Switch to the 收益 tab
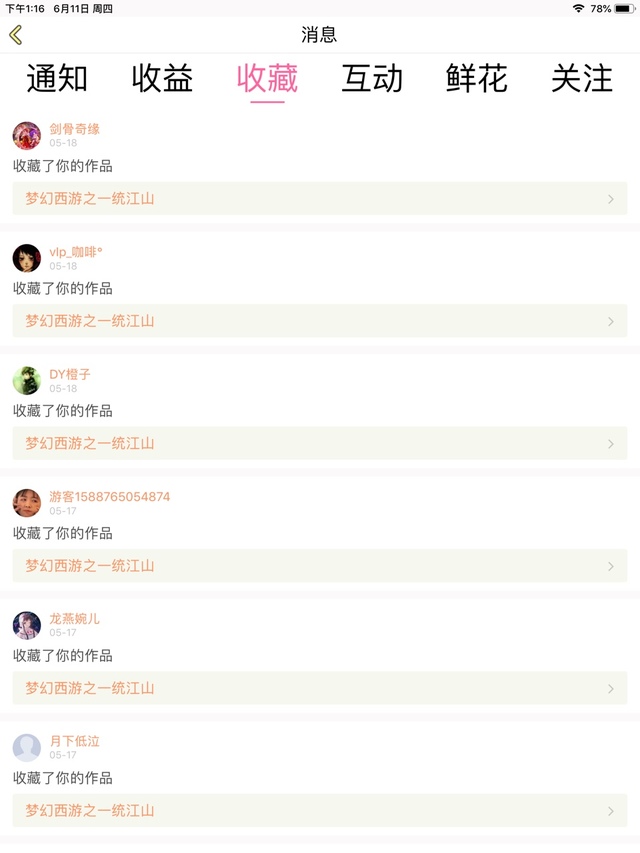This screenshot has height=853, width=640. pyautogui.click(x=162, y=79)
